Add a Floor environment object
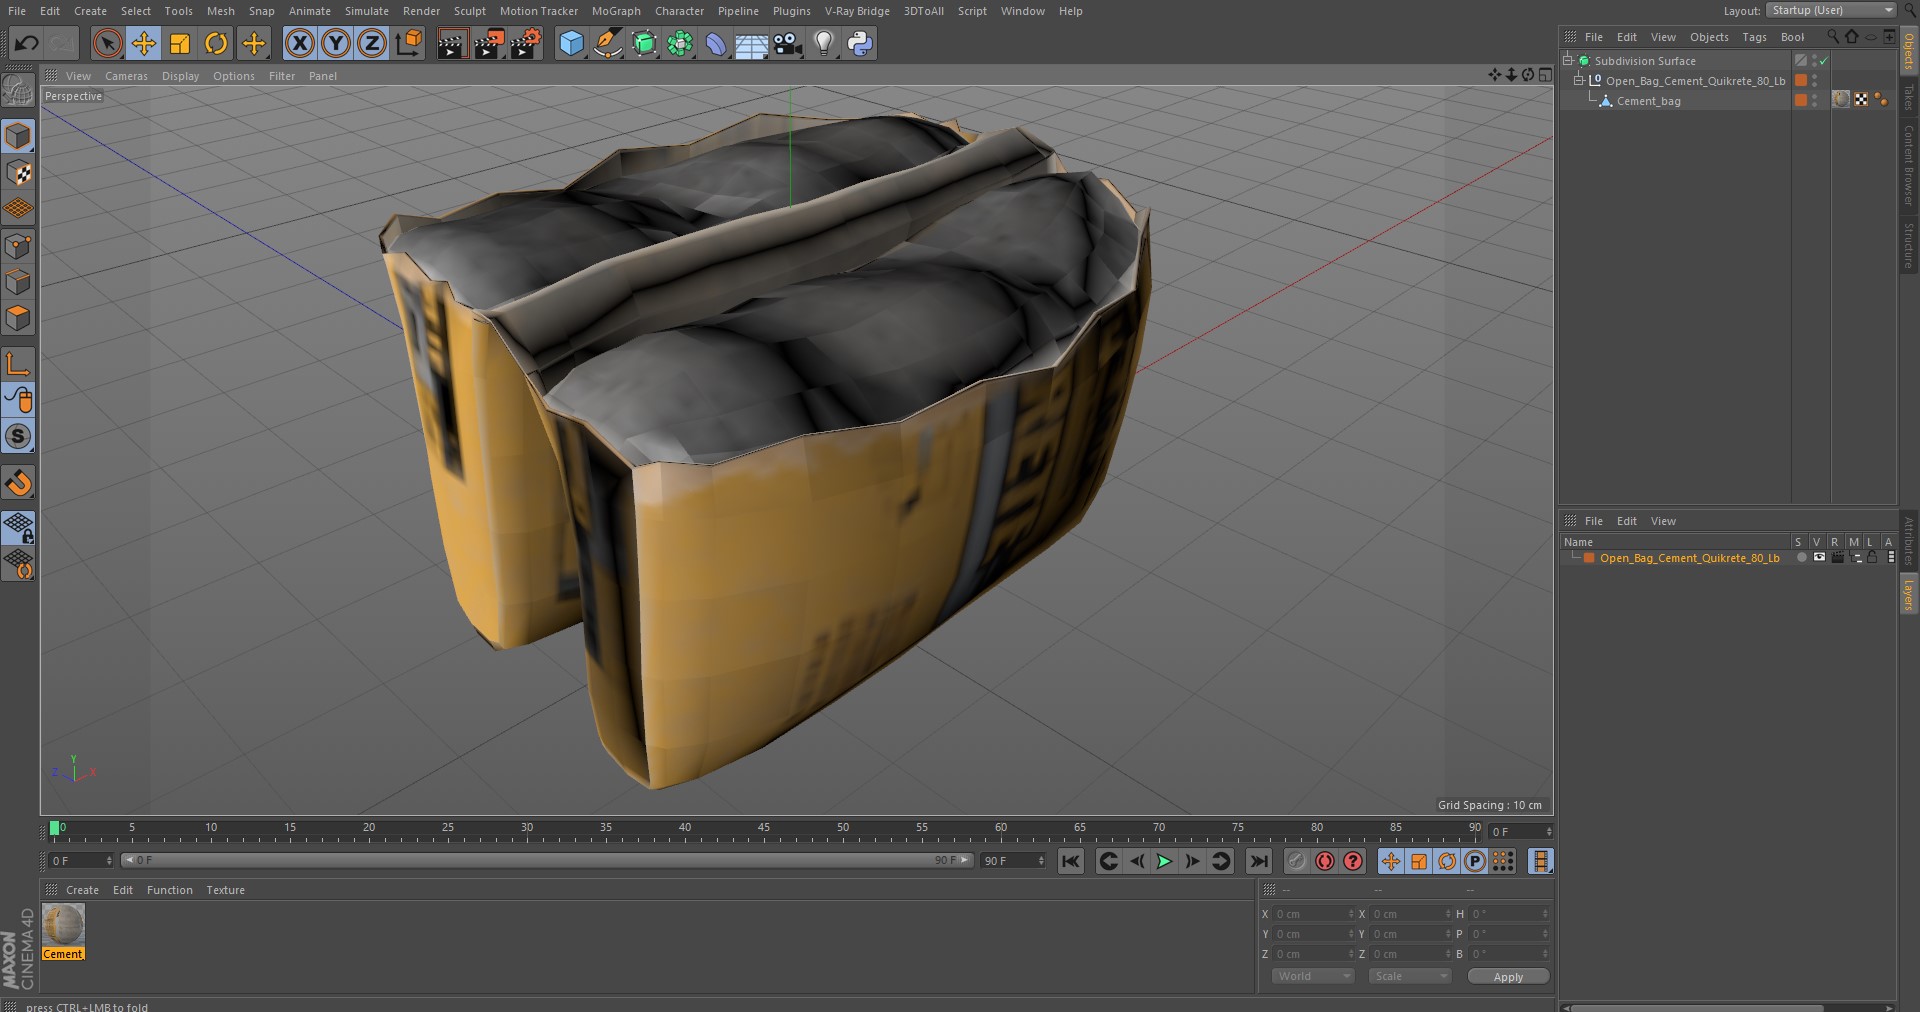Image resolution: width=1920 pixels, height=1012 pixels. (752, 43)
